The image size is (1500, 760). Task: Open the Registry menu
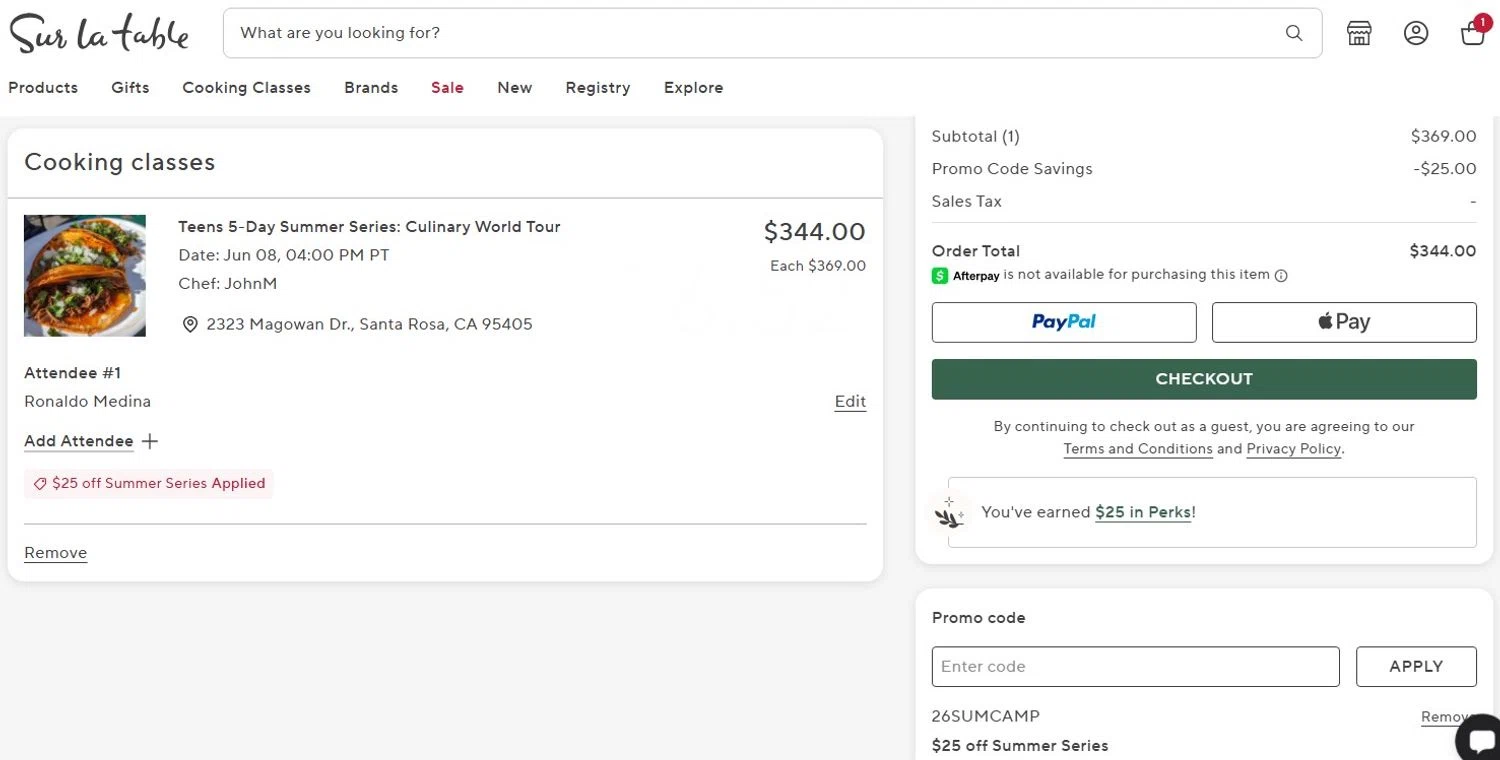597,88
